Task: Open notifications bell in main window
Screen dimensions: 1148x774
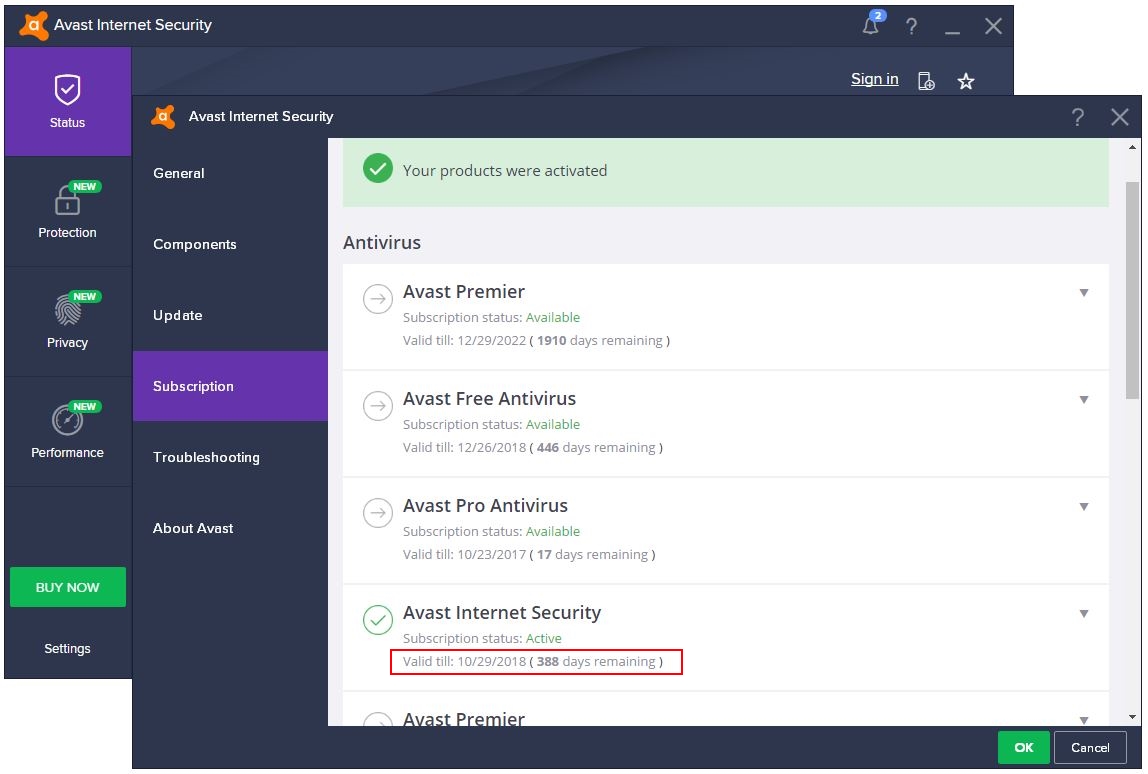Action: click(871, 26)
